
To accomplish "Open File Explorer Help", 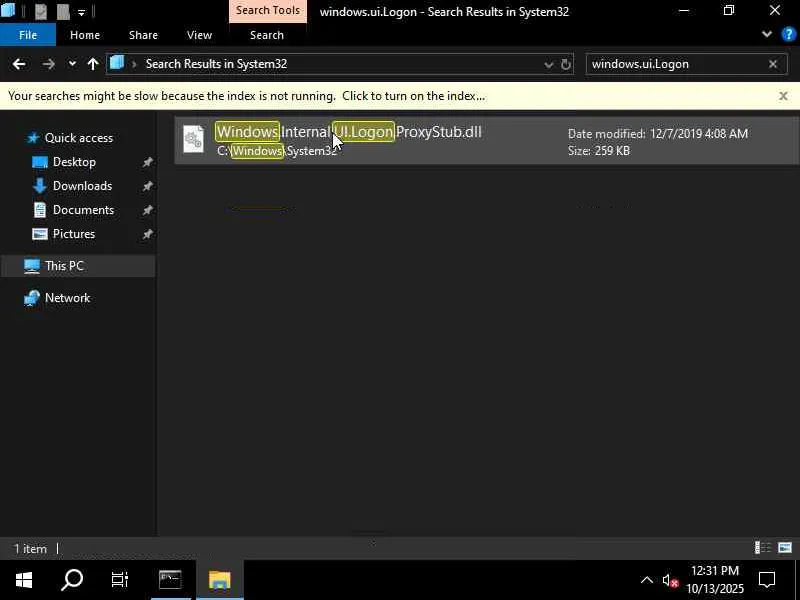I will 788,35.
